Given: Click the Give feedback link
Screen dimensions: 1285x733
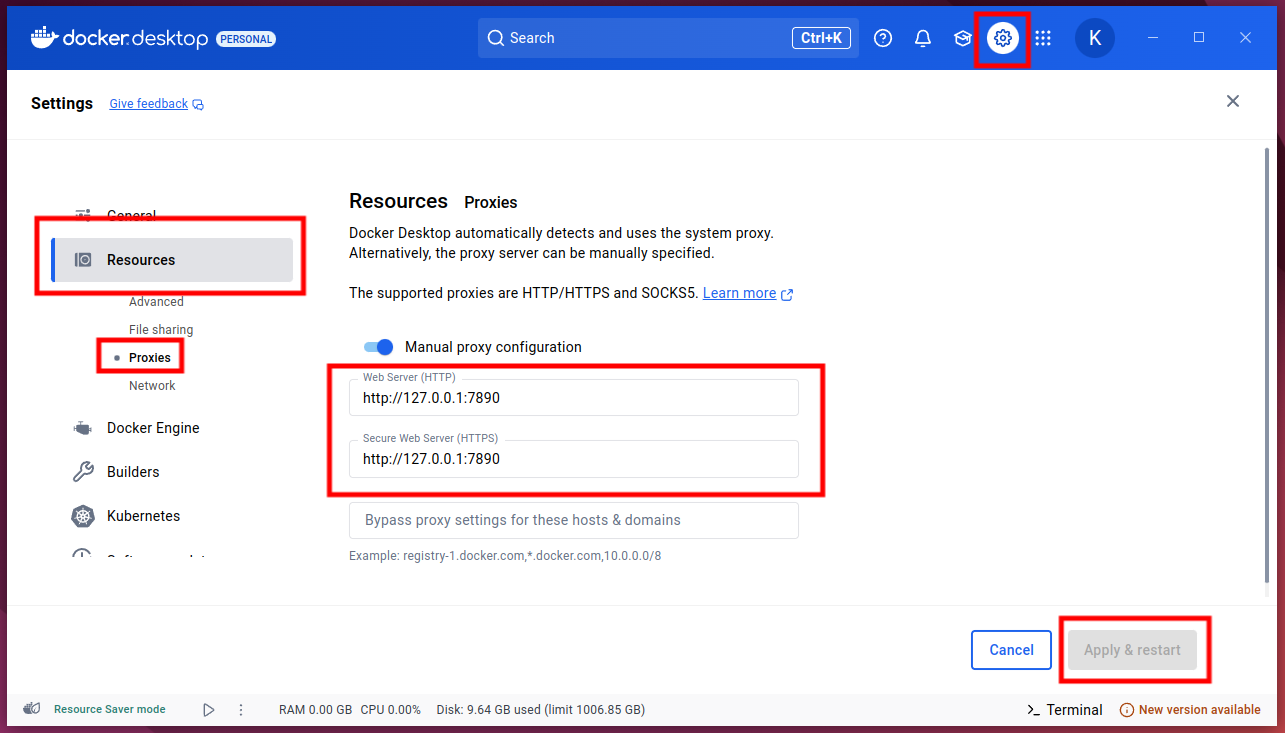Looking at the screenshot, I should tap(149, 104).
